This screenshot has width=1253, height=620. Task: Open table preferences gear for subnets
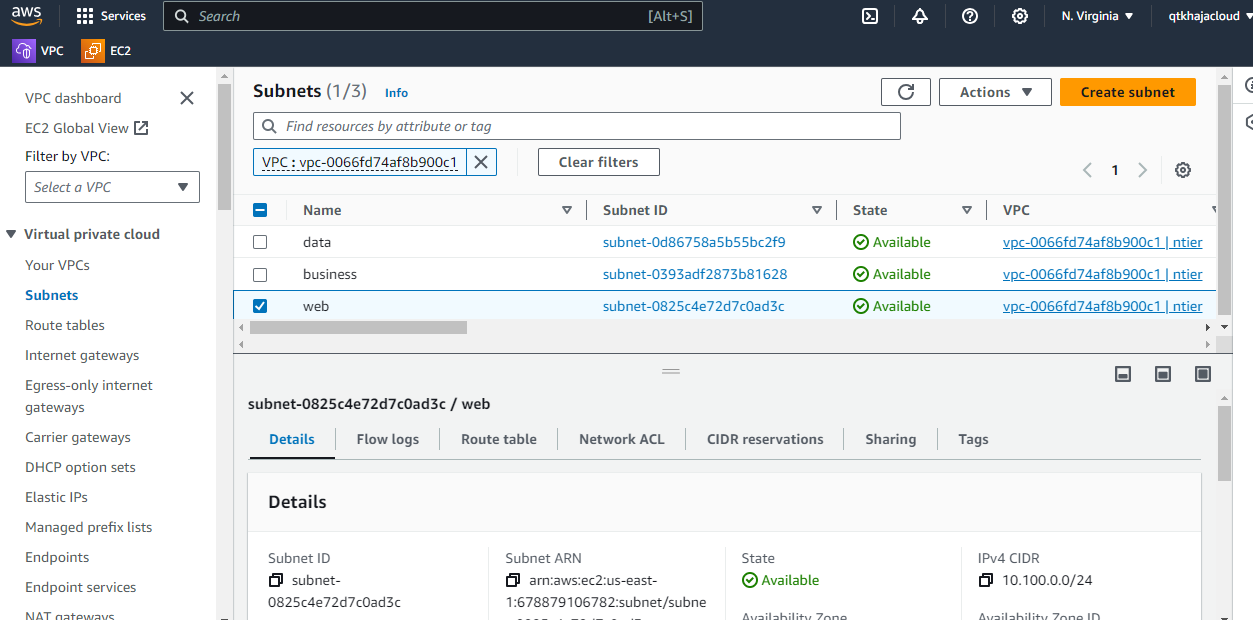(x=1182, y=170)
